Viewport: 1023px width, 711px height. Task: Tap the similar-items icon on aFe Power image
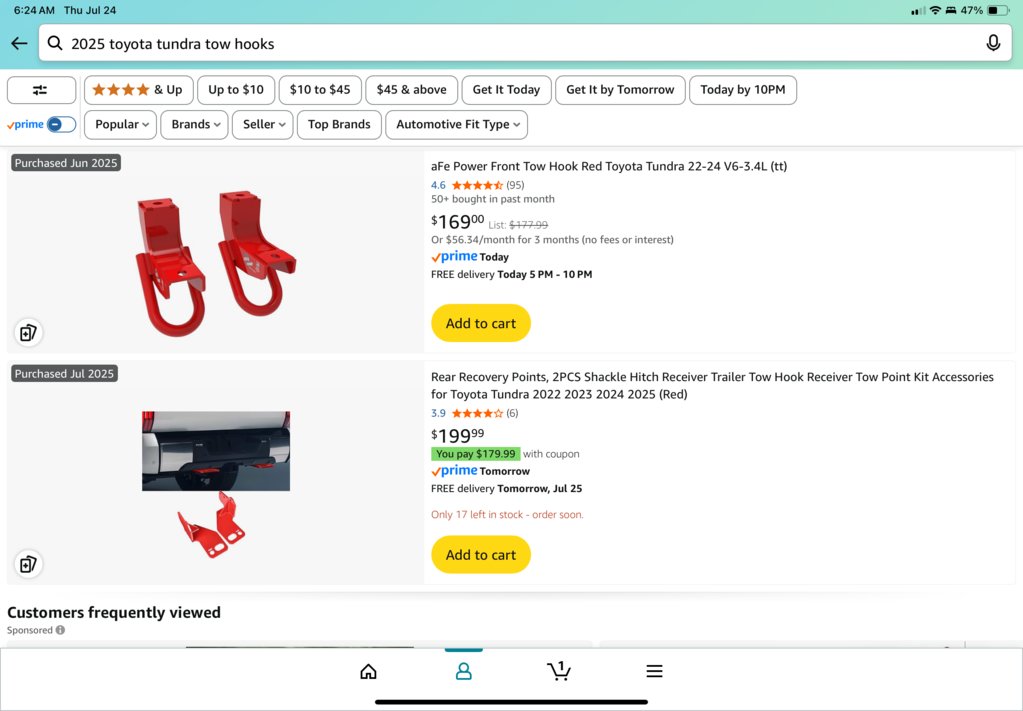(28, 333)
